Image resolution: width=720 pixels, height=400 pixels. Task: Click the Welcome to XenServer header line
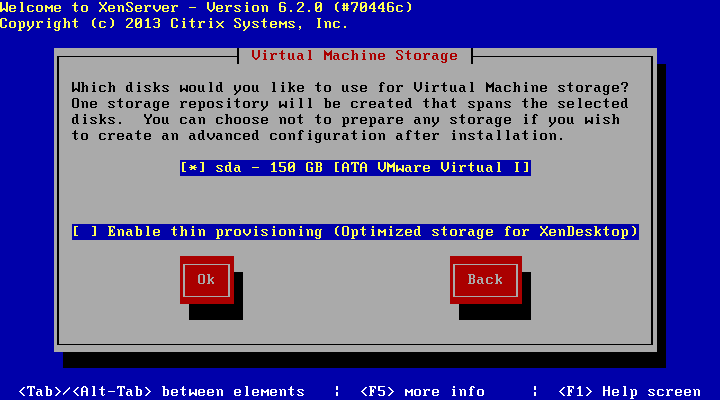click(207, 7)
